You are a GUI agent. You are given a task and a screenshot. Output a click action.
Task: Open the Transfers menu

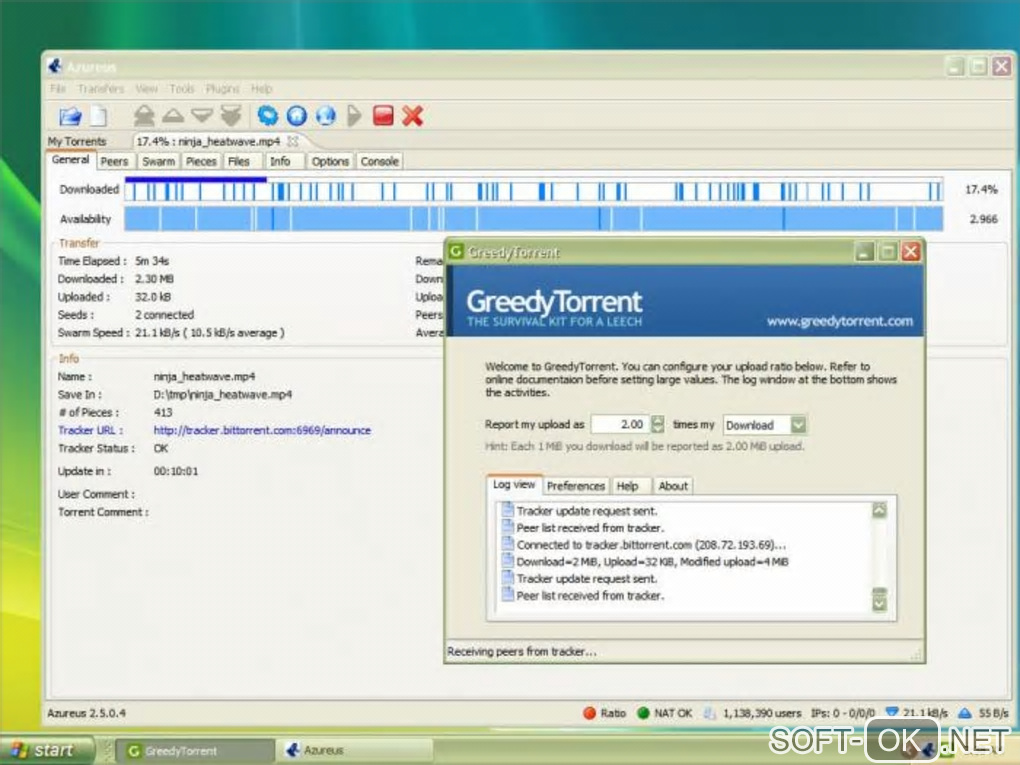[100, 88]
